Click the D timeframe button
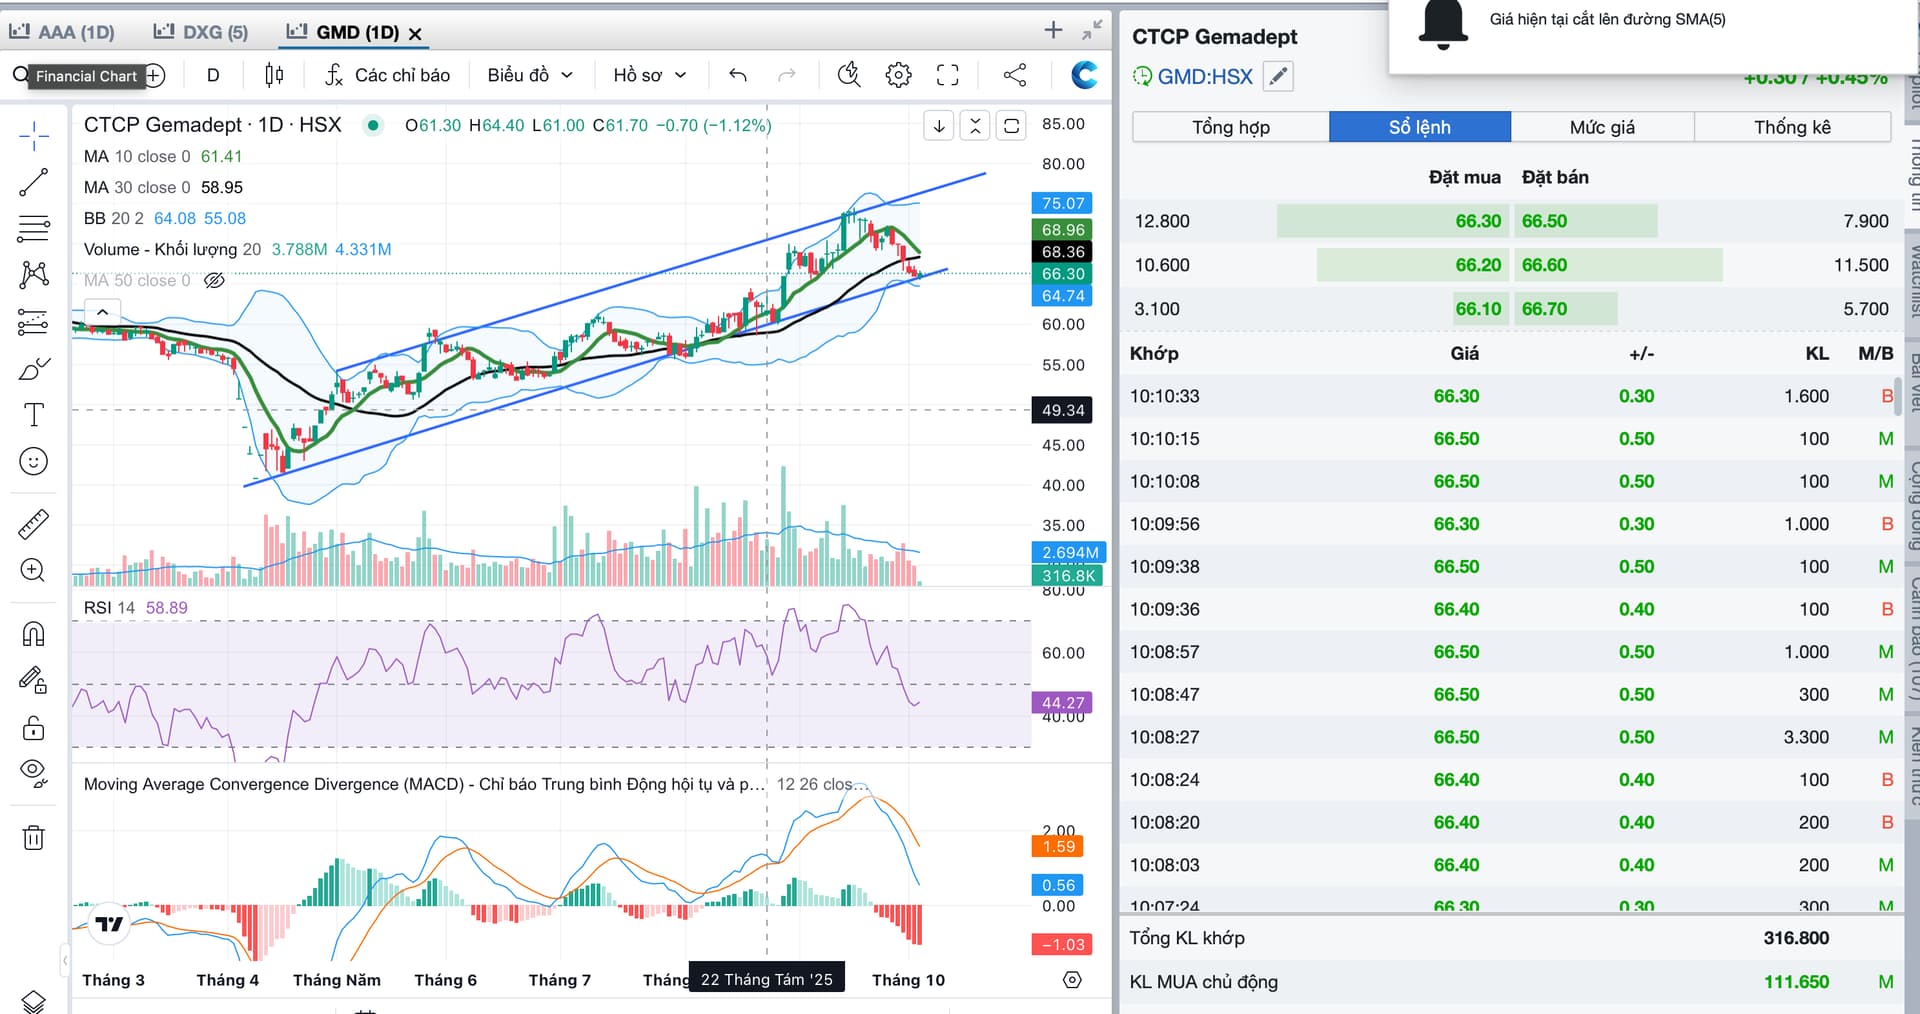Viewport: 1920px width, 1014px height. tap(213, 75)
